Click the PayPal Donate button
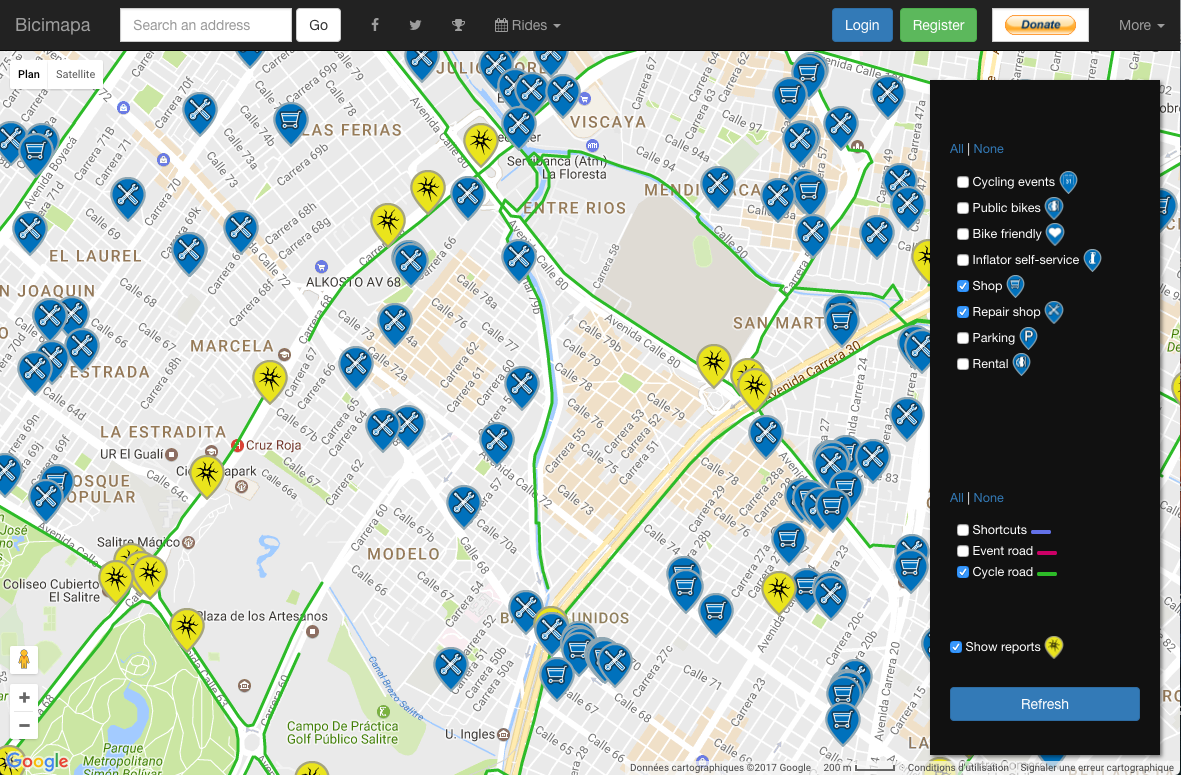Image resolution: width=1181 pixels, height=775 pixels. pyautogui.click(x=1040, y=25)
